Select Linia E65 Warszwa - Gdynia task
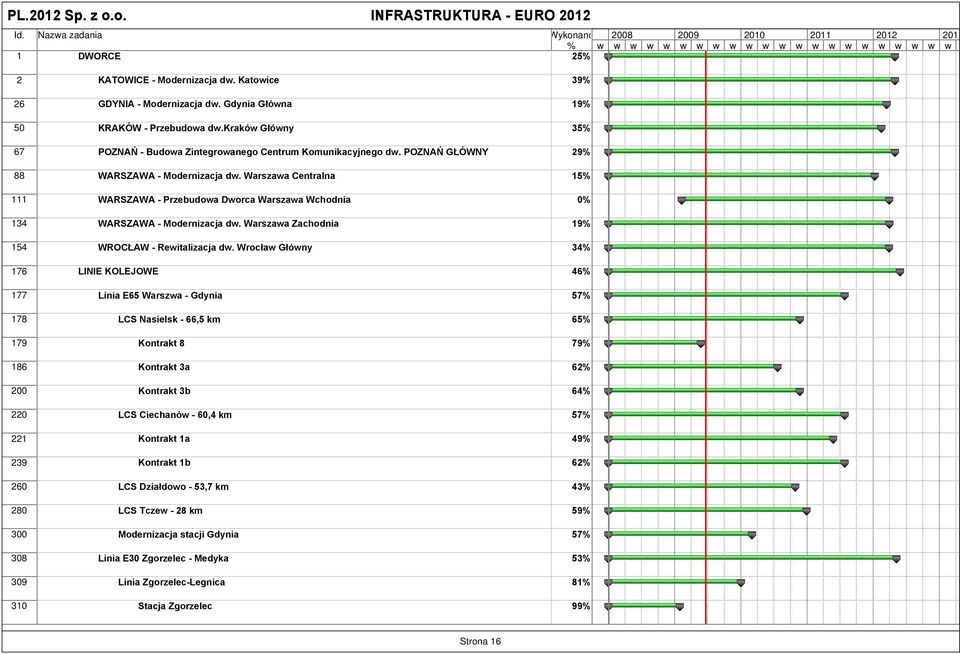This screenshot has height=654, width=960. coord(160,295)
